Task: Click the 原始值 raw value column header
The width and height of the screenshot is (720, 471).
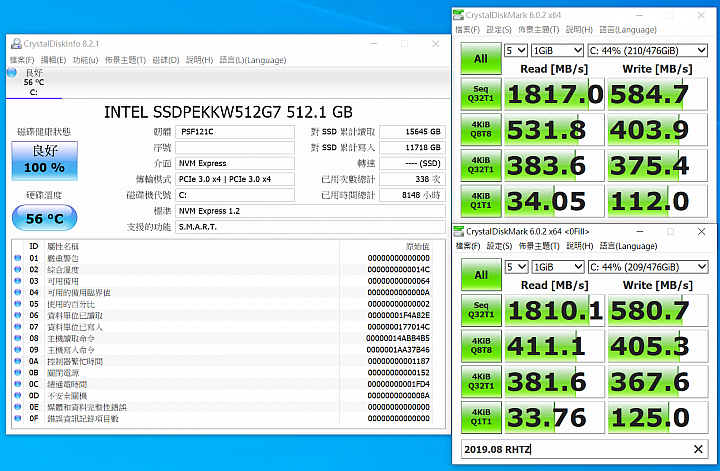Action: coord(417,247)
